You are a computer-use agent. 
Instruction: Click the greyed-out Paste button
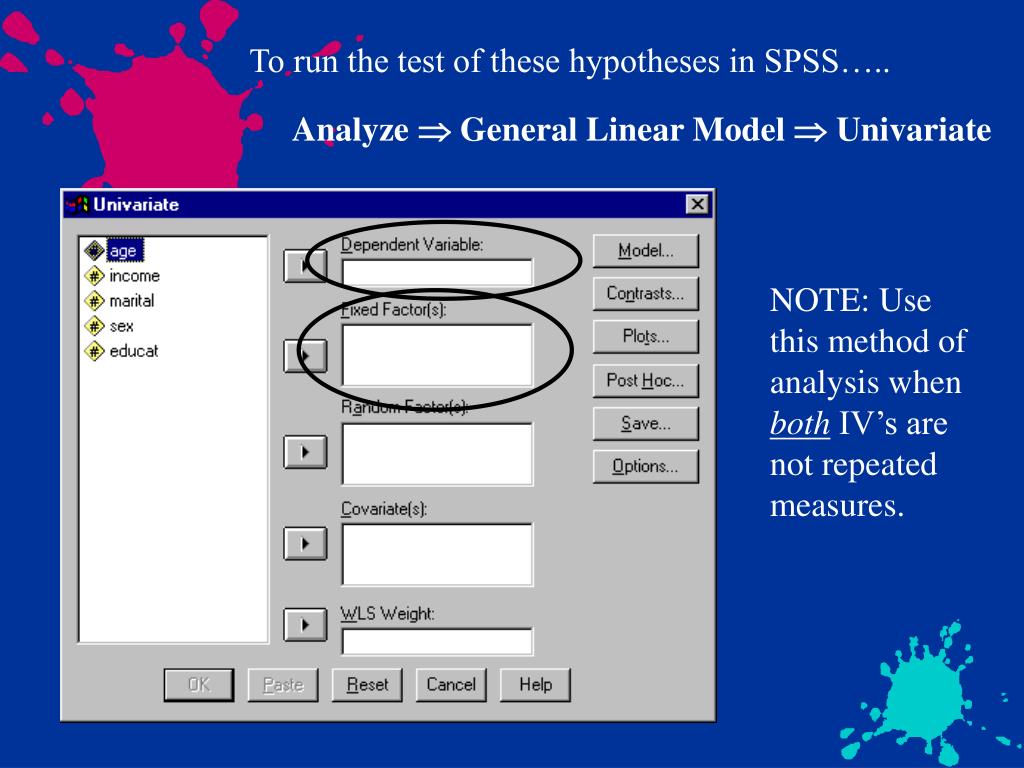pos(283,684)
